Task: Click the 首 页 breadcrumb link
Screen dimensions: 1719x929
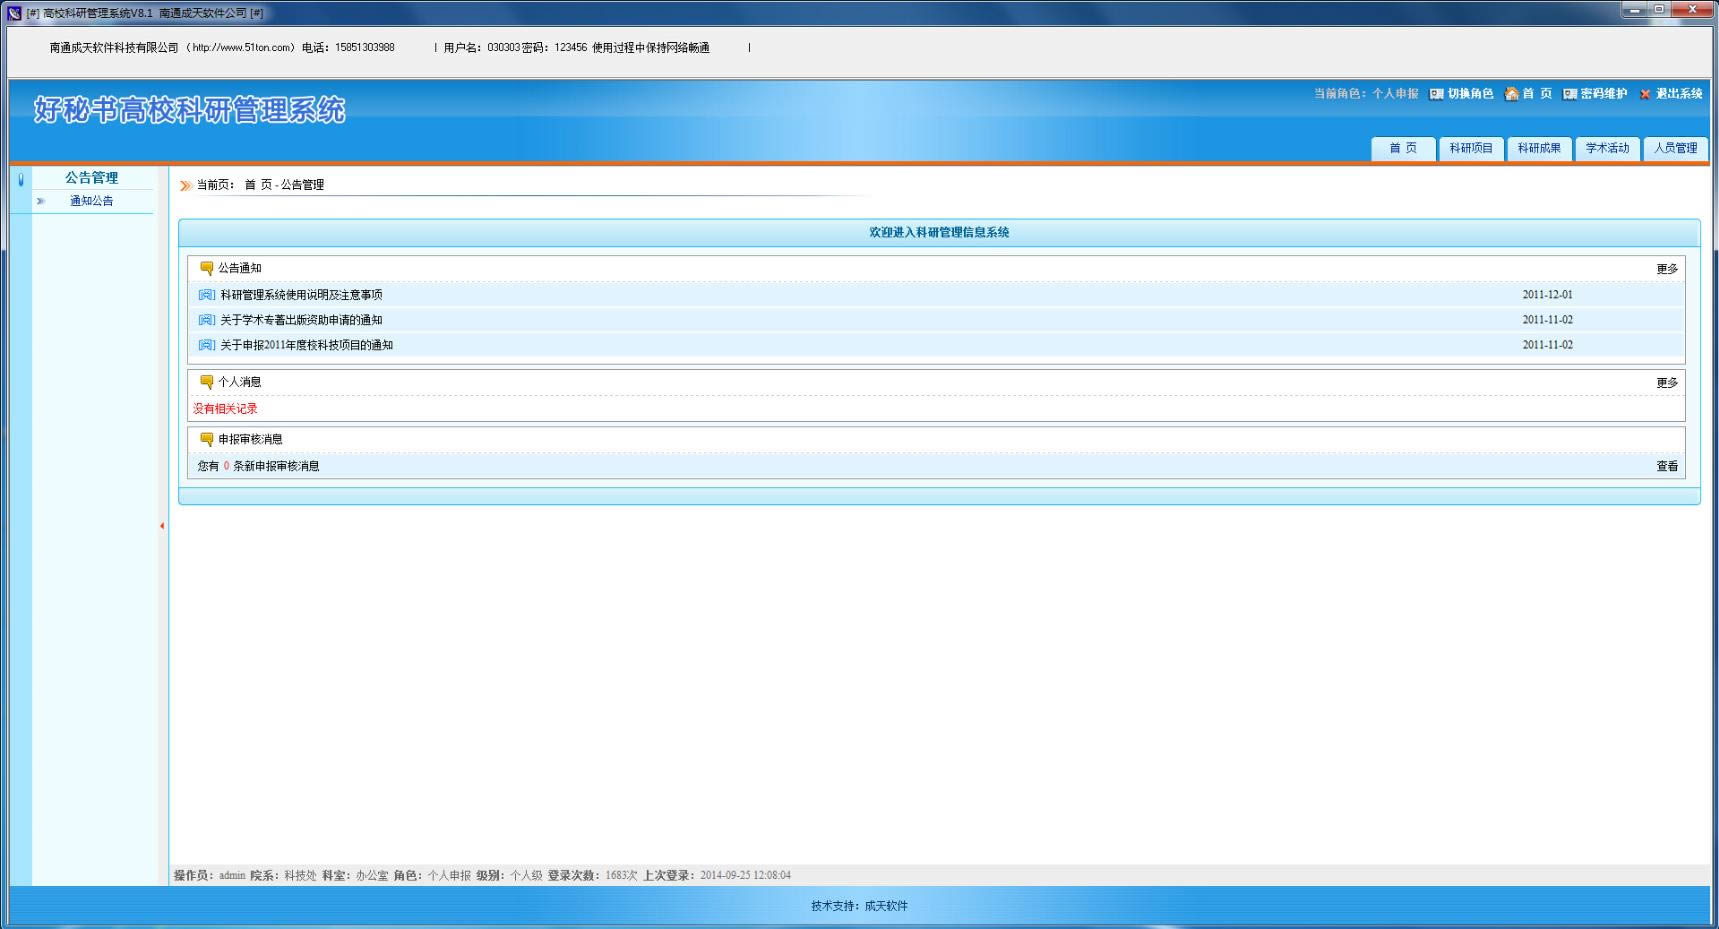Action: tap(258, 185)
